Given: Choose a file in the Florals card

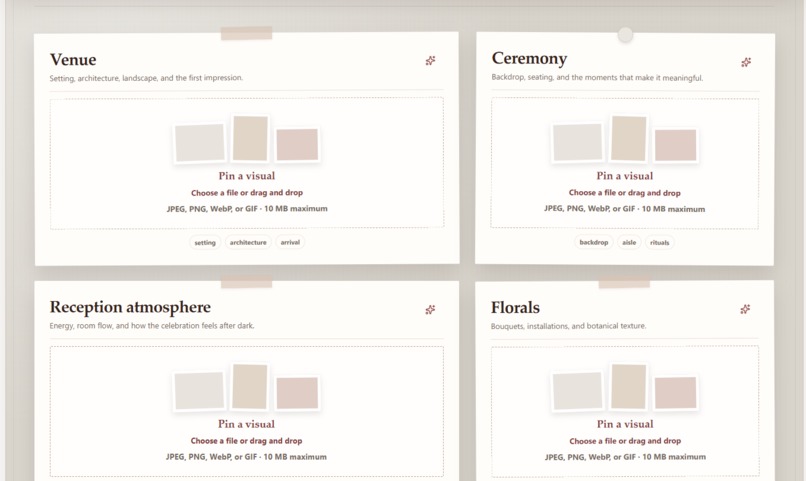Looking at the screenshot, I should [625, 441].
